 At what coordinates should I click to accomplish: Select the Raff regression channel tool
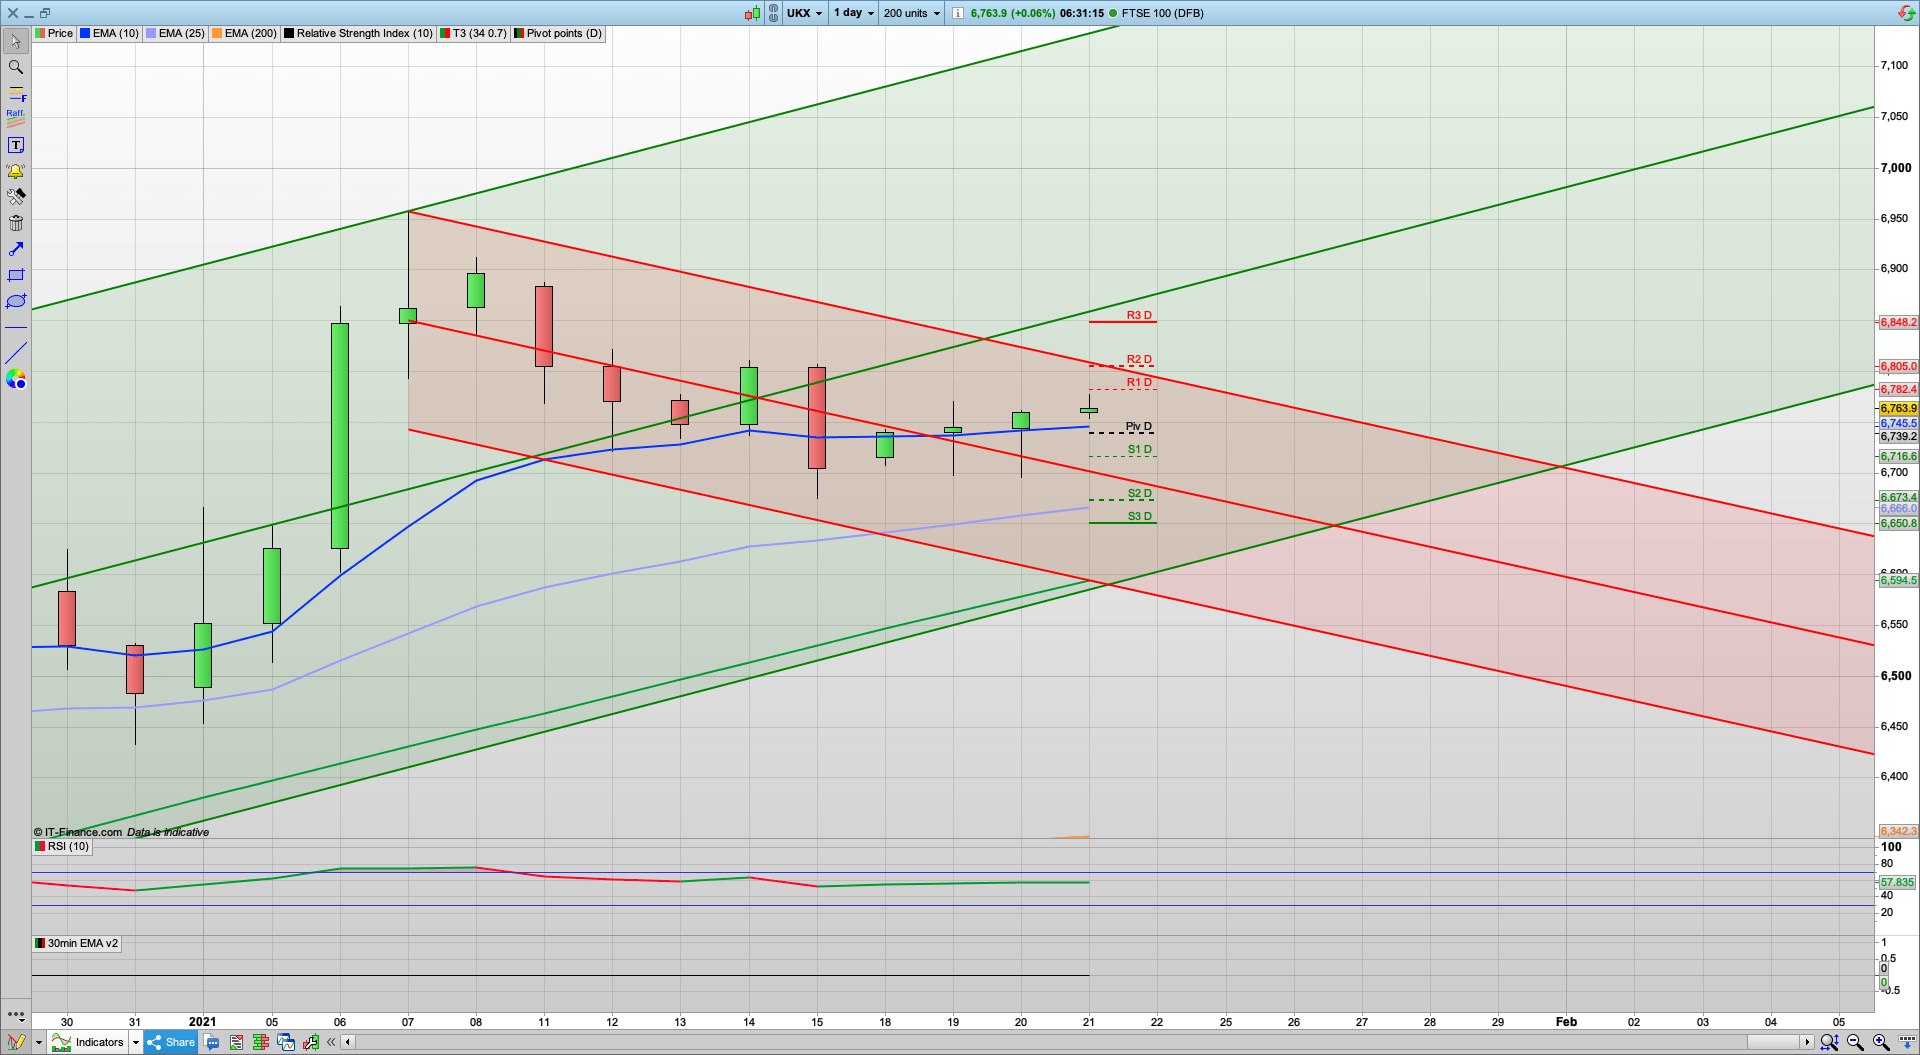coord(16,118)
